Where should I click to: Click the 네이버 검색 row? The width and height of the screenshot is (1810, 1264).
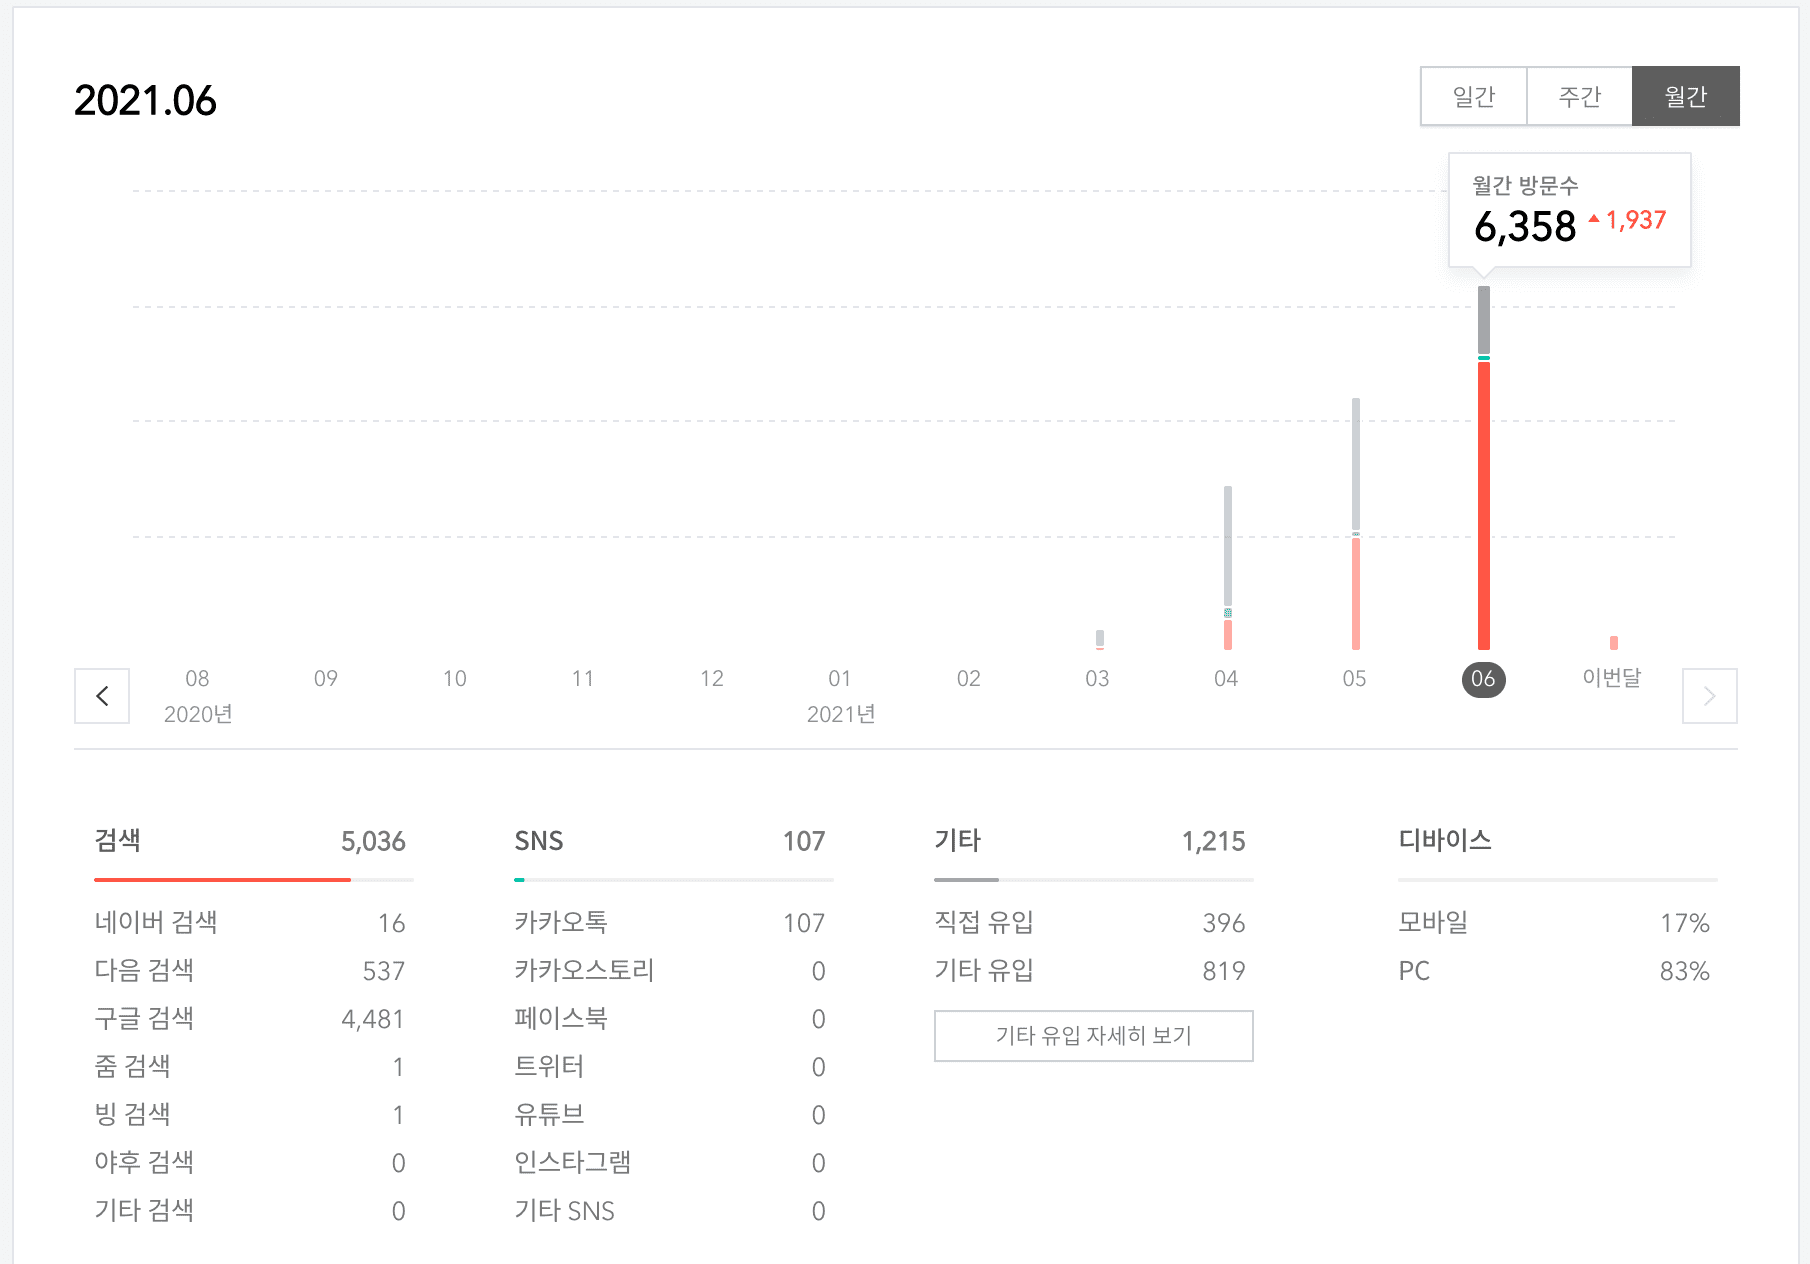[x=250, y=922]
